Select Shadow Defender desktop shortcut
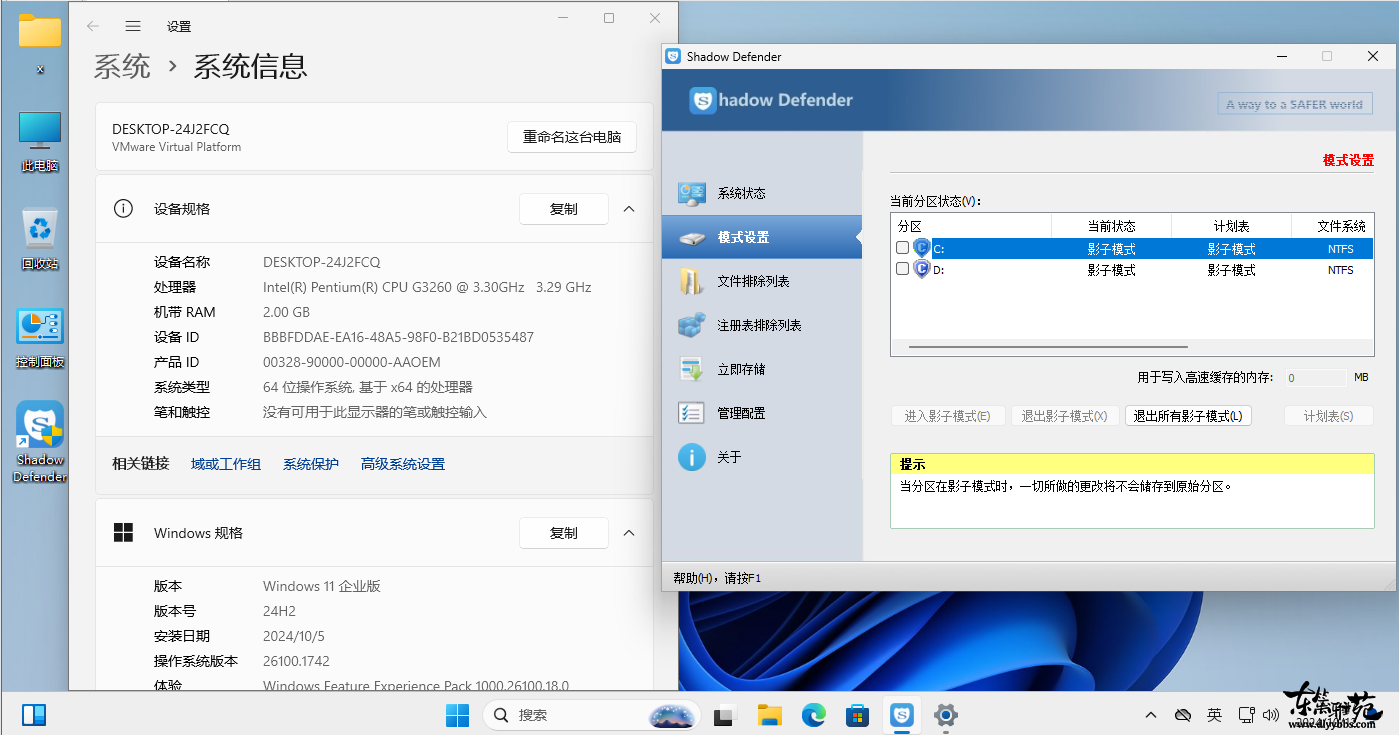The image size is (1399, 735). click(40, 442)
